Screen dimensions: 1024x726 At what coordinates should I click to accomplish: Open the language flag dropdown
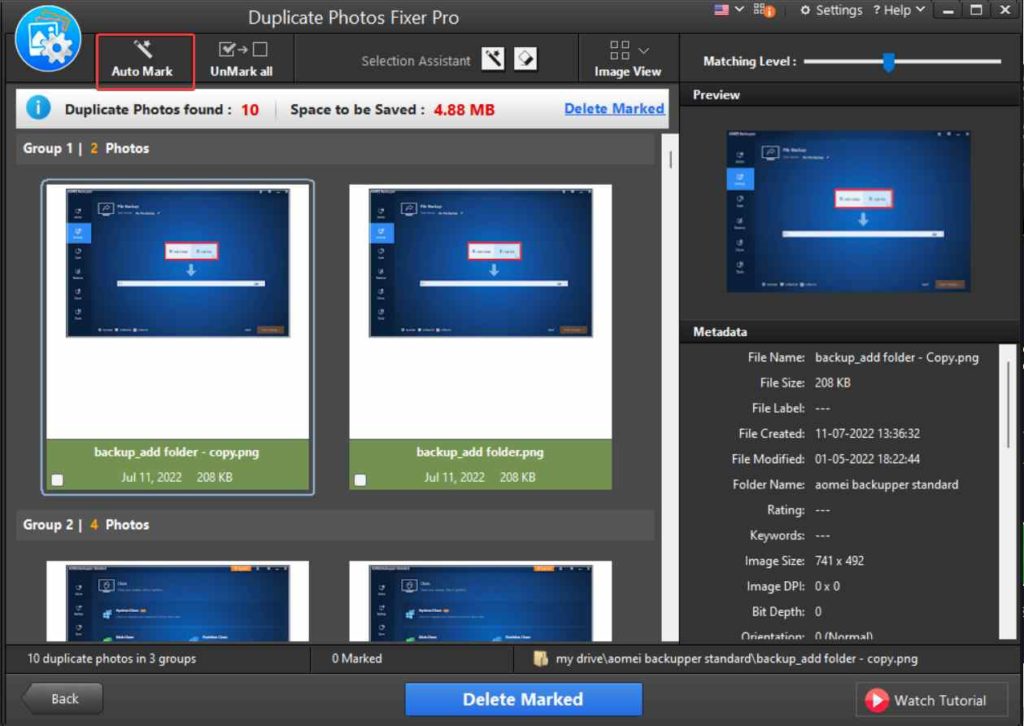point(729,10)
